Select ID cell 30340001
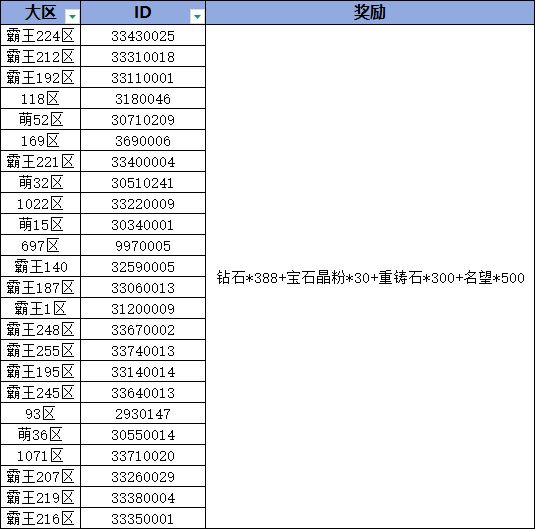This screenshot has height=529, width=535. (143, 224)
